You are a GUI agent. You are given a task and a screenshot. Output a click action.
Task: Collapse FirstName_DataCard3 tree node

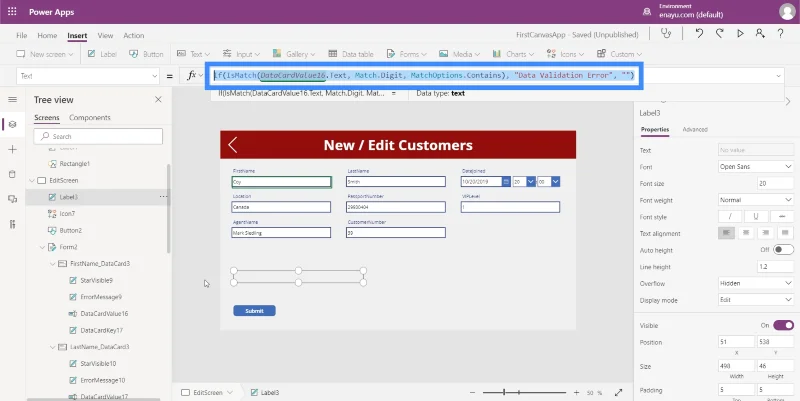pos(53,264)
